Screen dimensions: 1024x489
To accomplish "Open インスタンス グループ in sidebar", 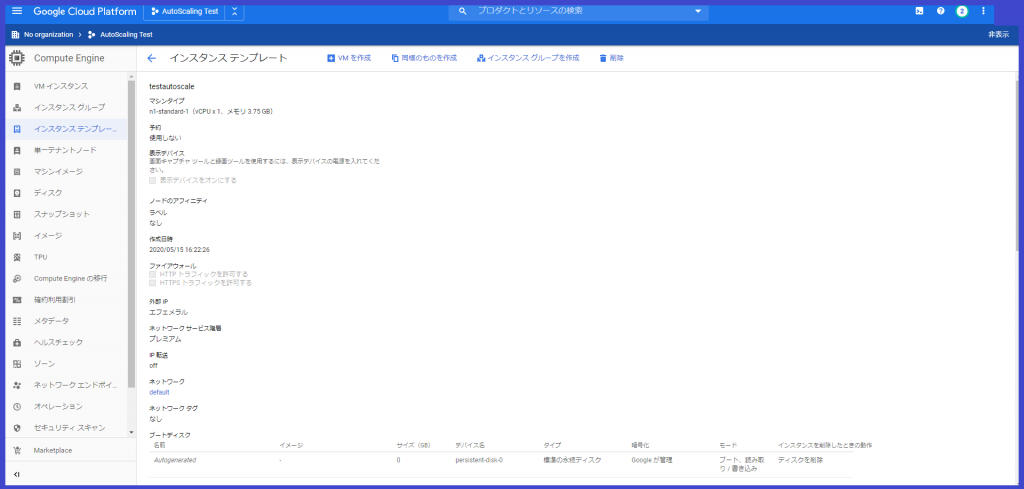I will coord(66,107).
